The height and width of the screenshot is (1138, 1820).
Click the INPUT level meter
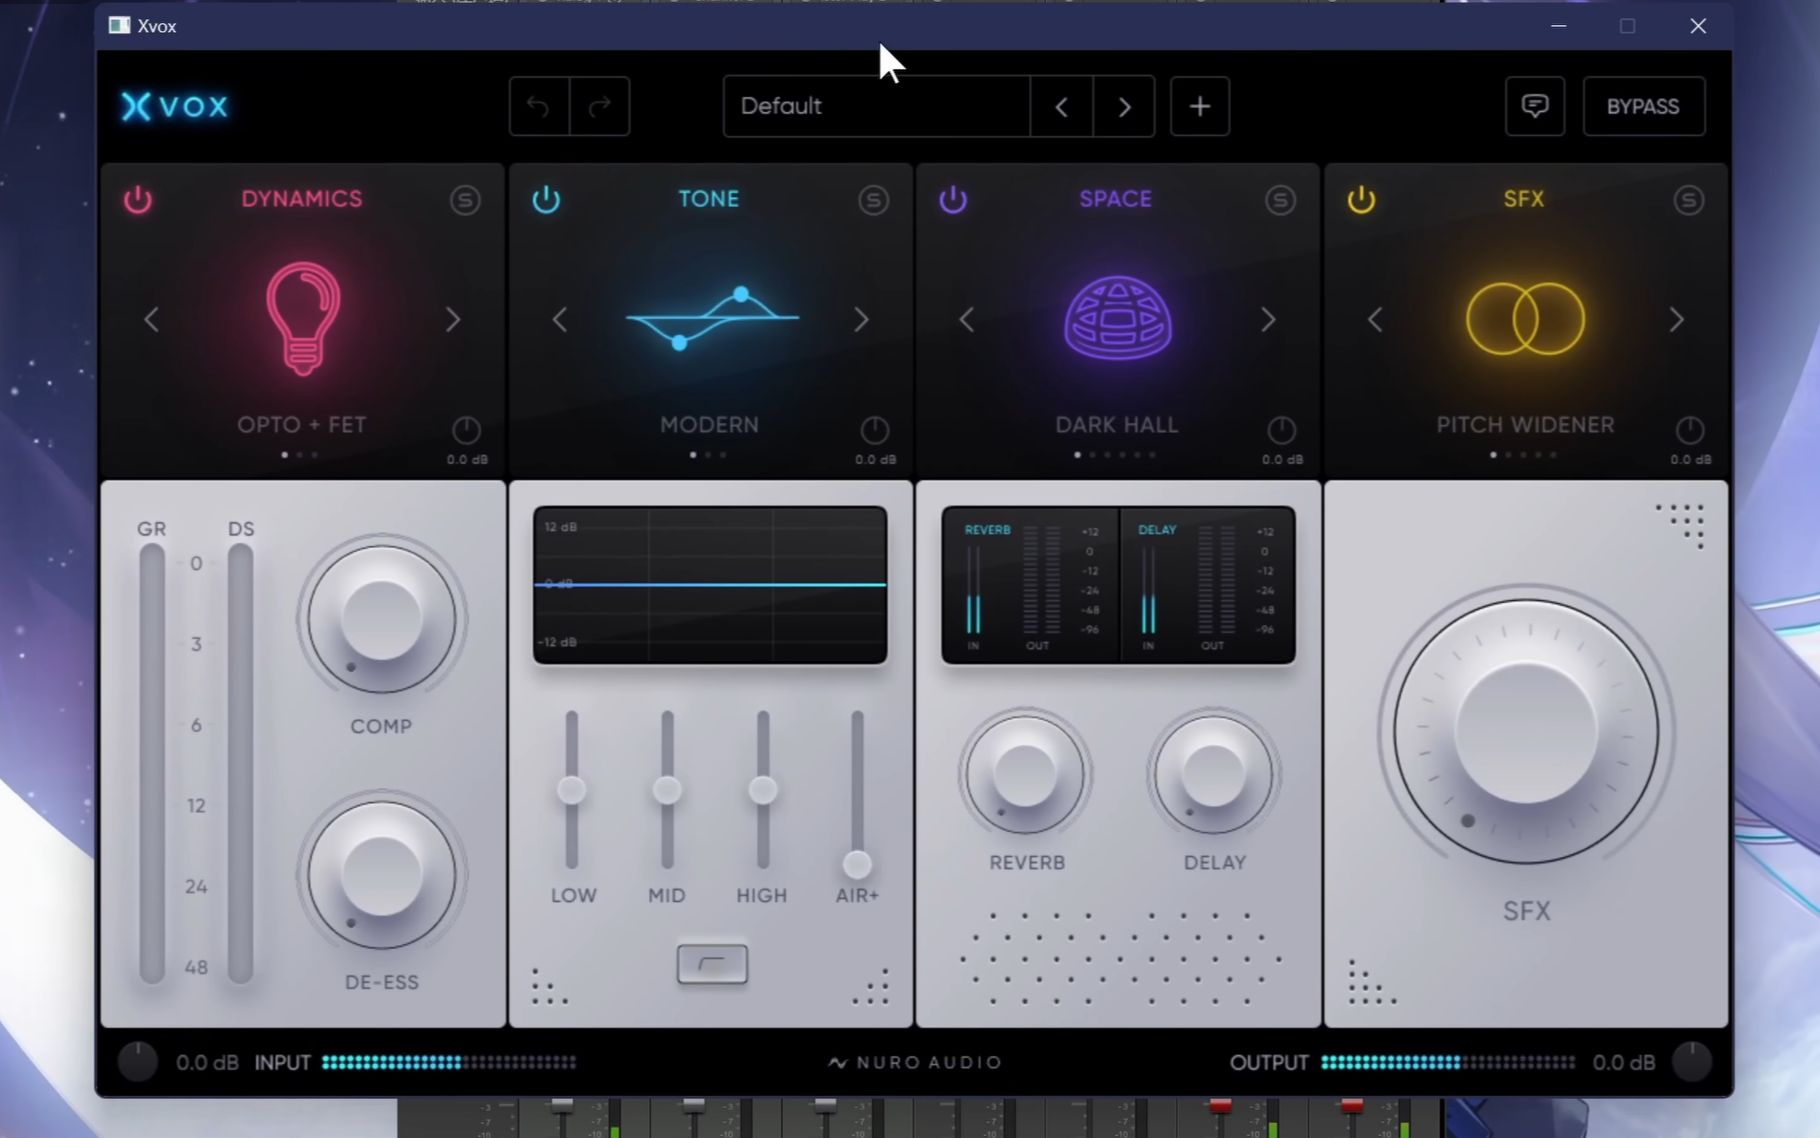point(449,1062)
